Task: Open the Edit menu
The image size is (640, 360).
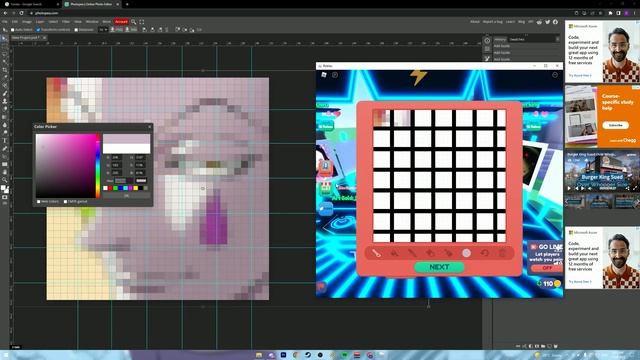Action: click(x=15, y=22)
